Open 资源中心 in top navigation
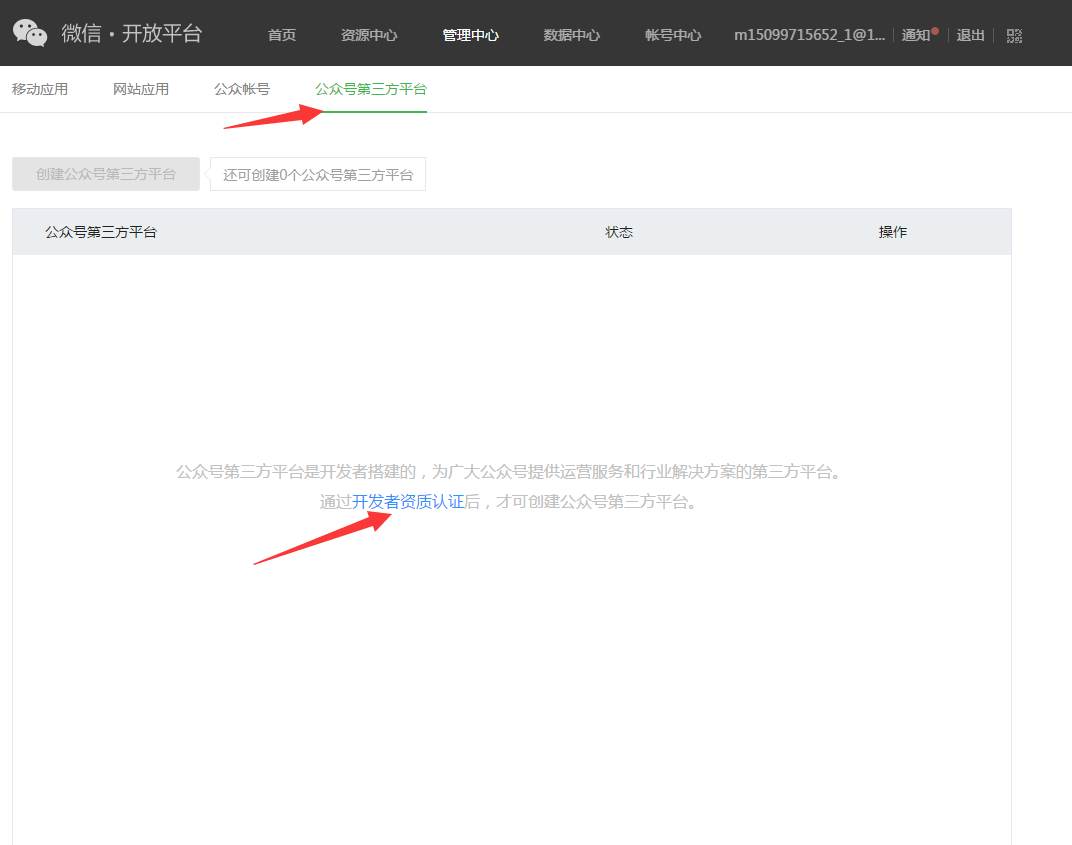1072x845 pixels. coord(369,35)
